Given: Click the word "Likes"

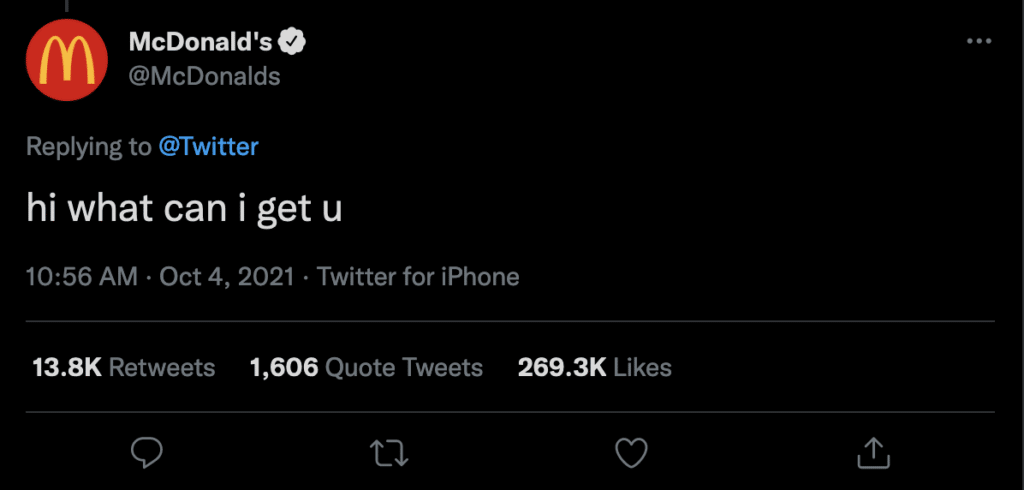Looking at the screenshot, I should pos(642,367).
